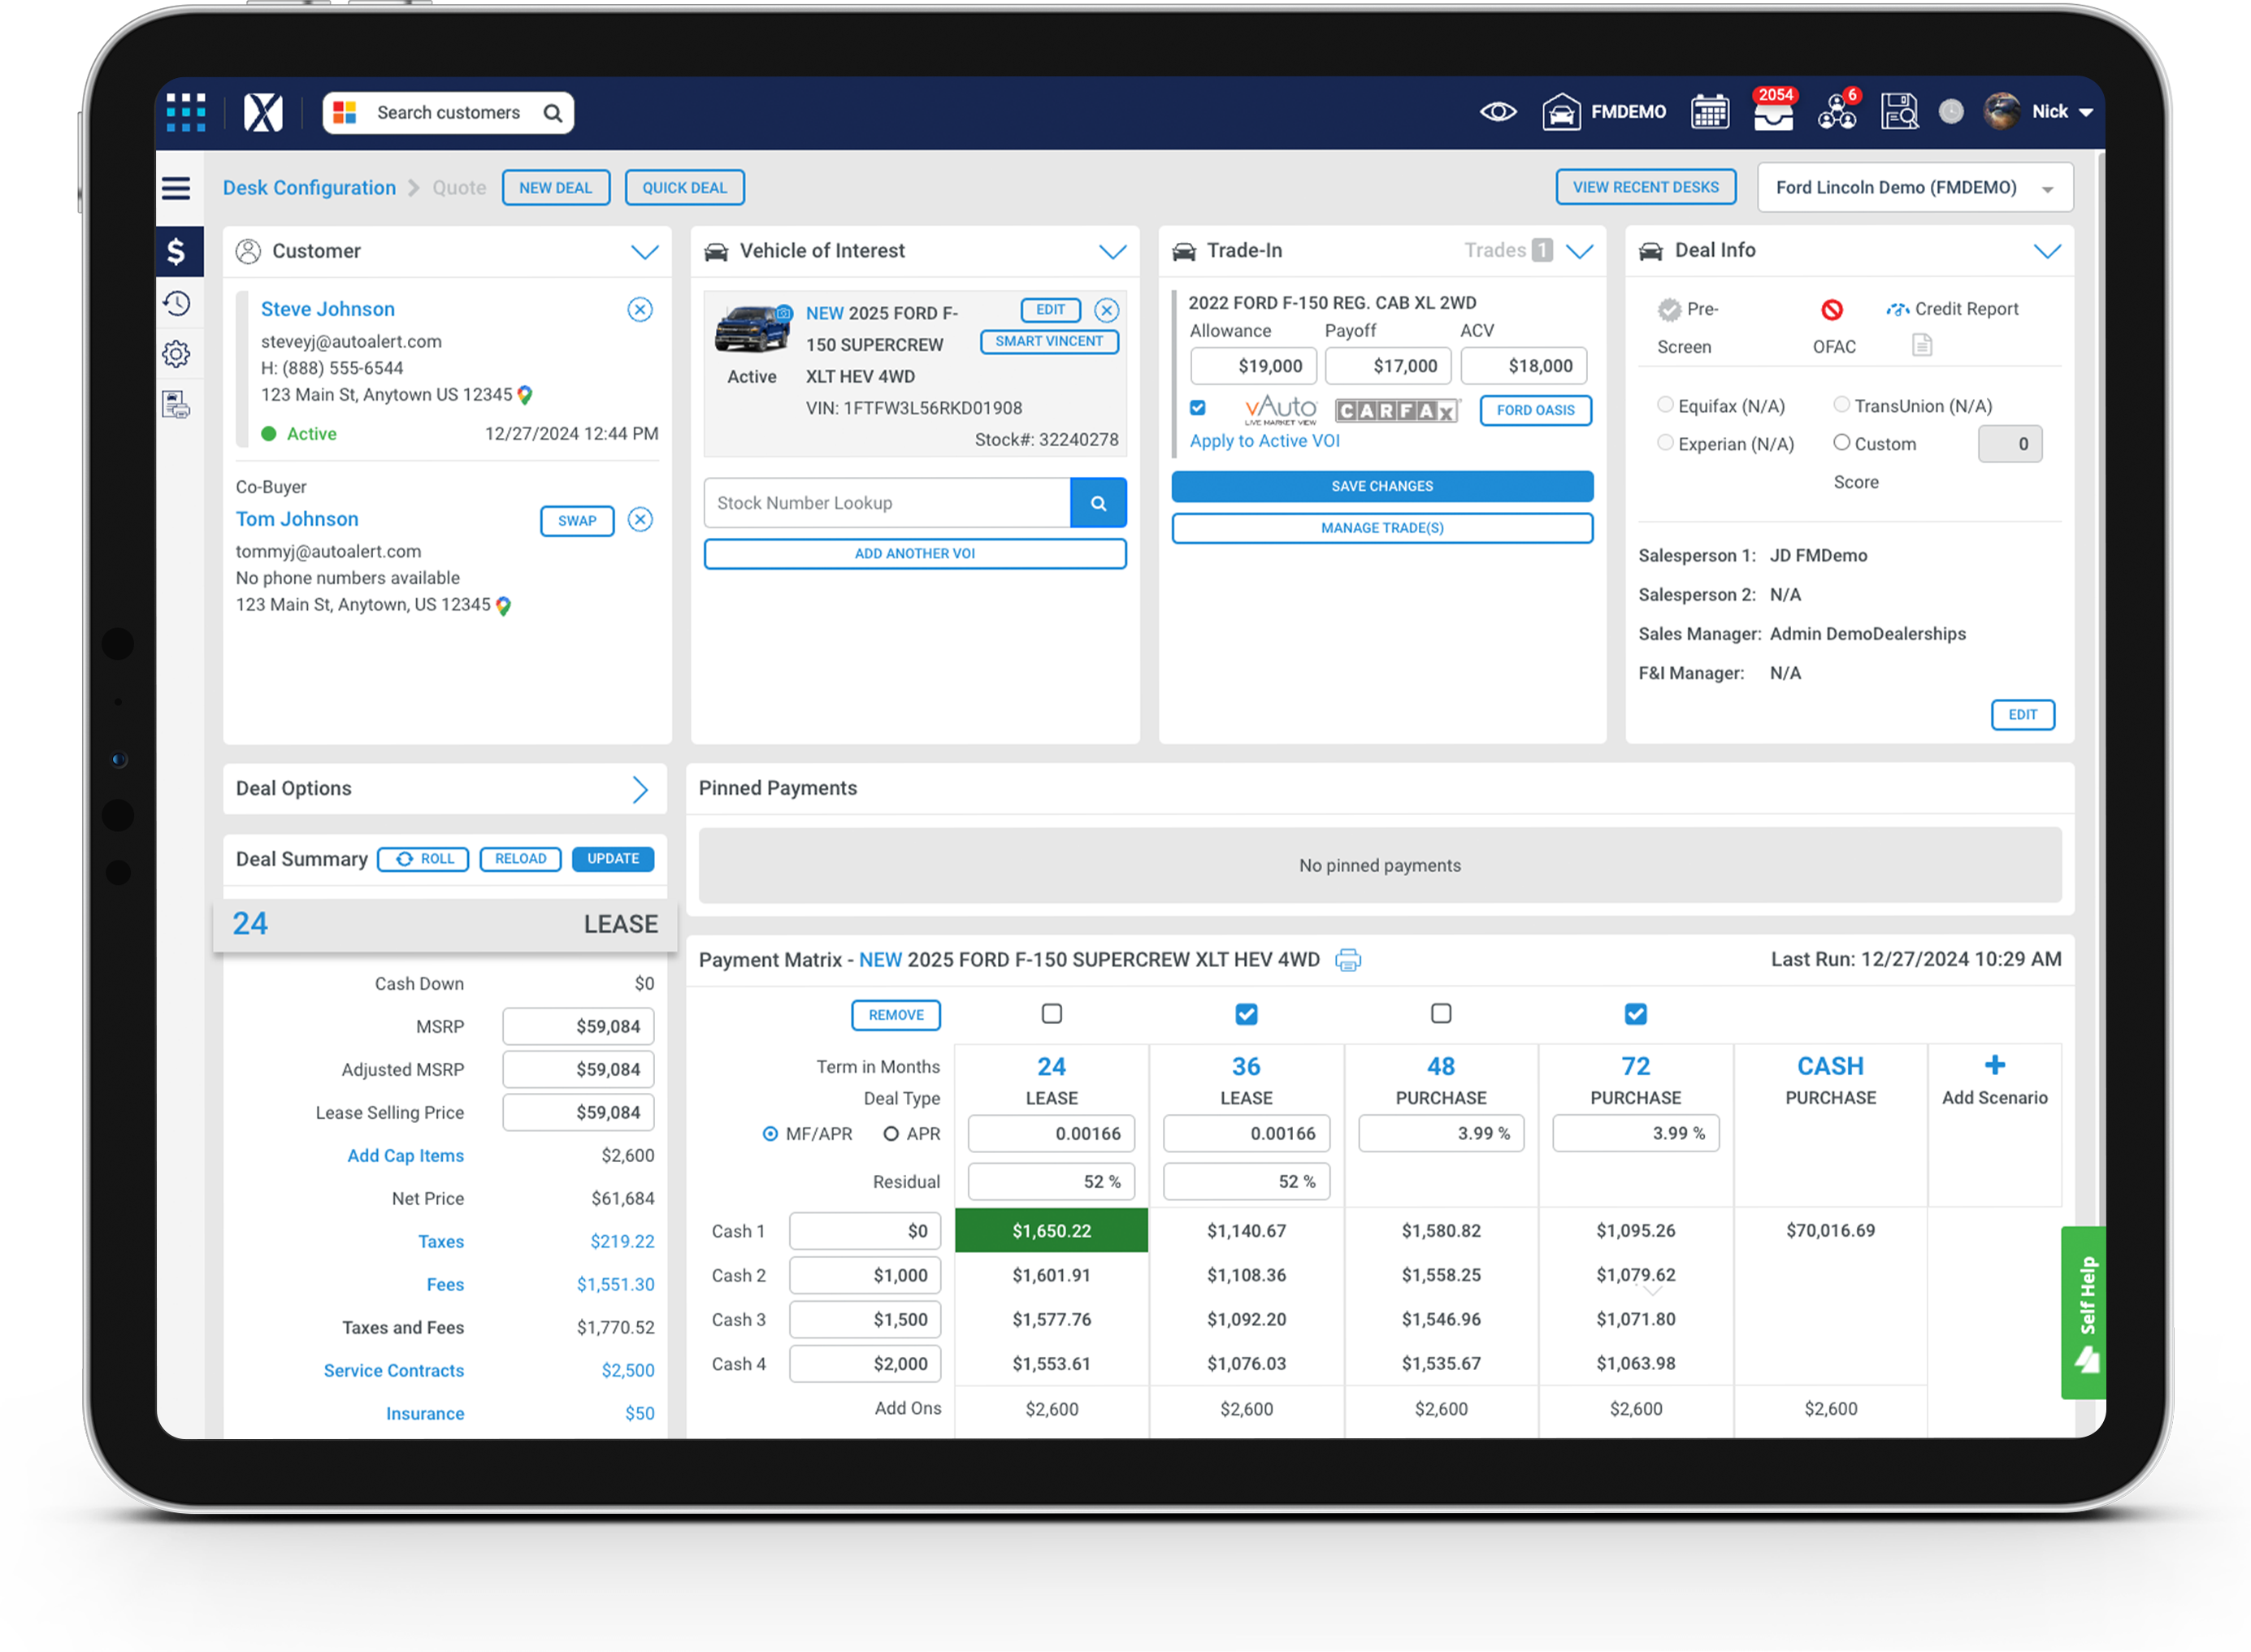Open the apps grid launcher icon
This screenshot has height=1652, width=2251.
click(x=186, y=112)
